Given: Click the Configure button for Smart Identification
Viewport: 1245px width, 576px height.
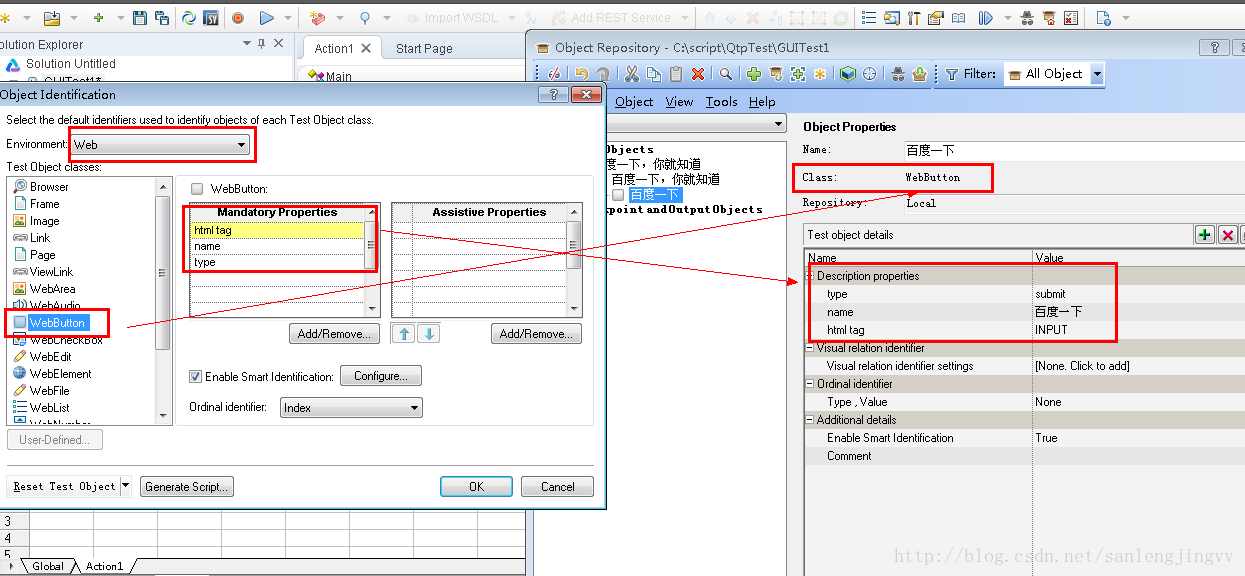Looking at the screenshot, I should coord(380,376).
